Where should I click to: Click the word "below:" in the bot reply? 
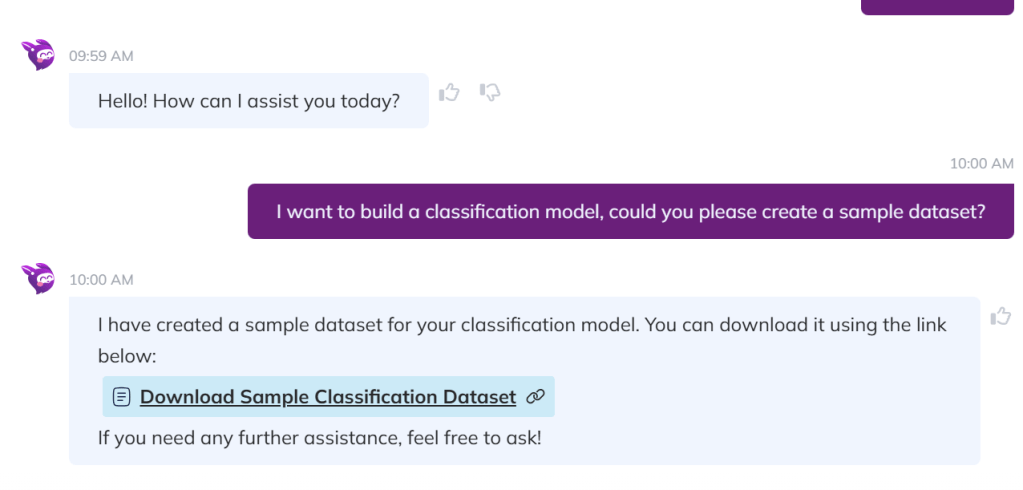click(x=128, y=356)
